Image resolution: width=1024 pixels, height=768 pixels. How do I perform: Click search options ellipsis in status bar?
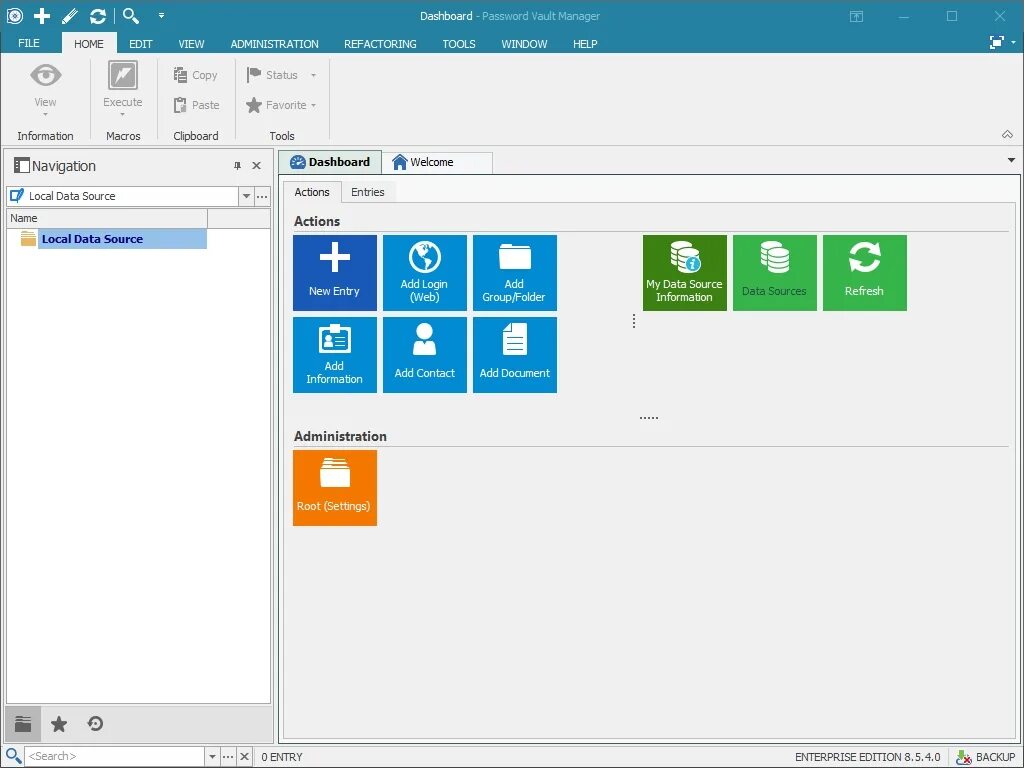[228, 756]
